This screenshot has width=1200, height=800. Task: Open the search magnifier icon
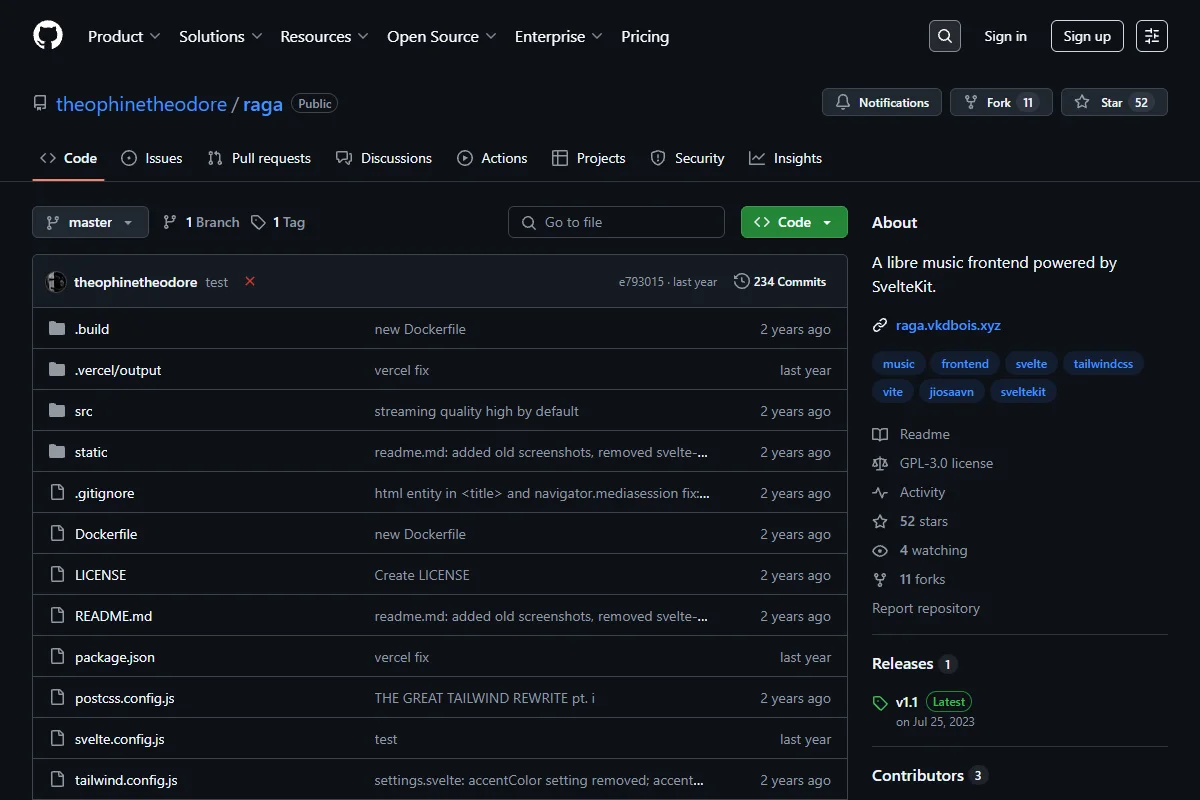click(x=945, y=36)
